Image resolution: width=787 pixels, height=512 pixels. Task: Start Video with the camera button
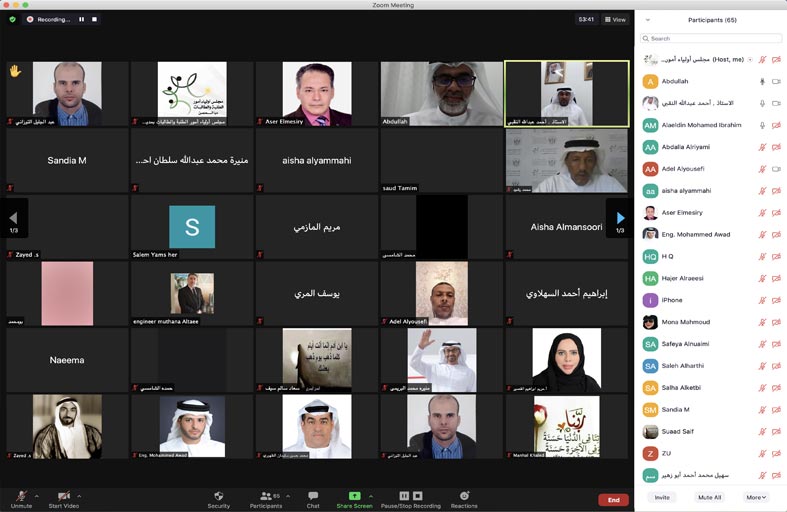click(63, 497)
